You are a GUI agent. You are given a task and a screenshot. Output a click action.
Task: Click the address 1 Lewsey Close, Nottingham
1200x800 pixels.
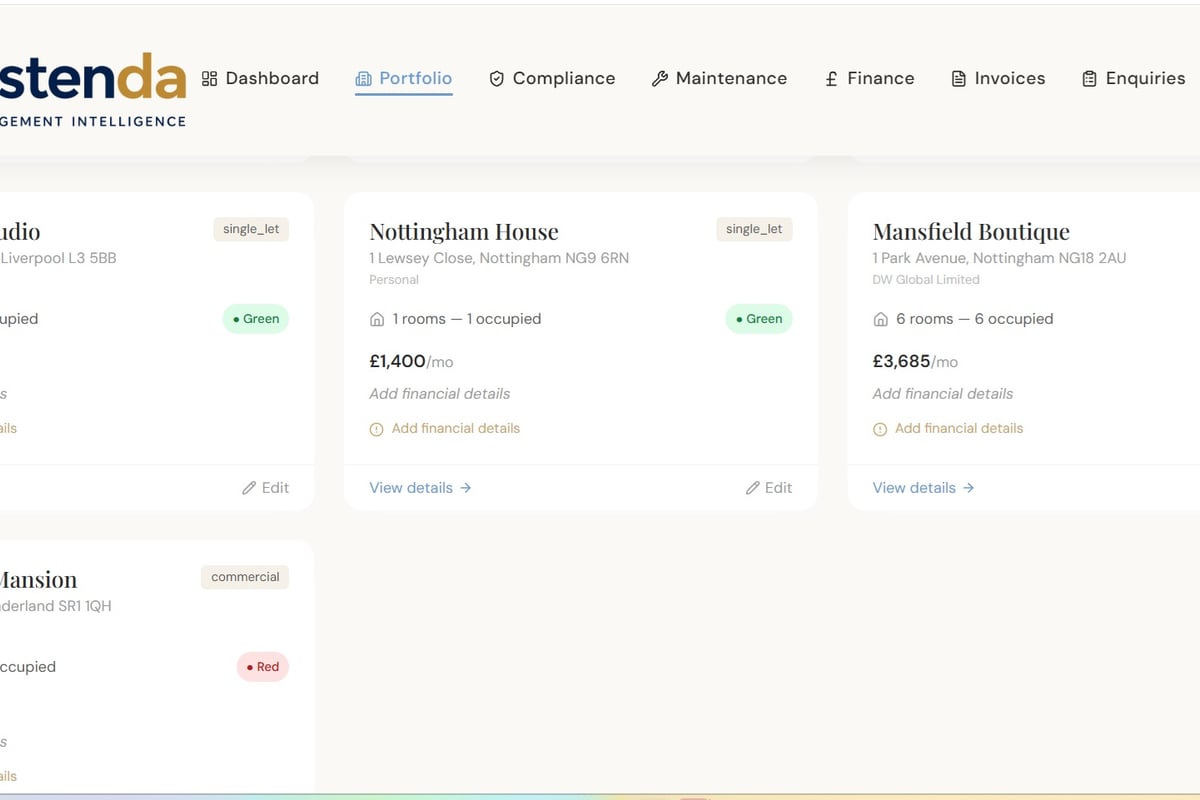tap(499, 258)
